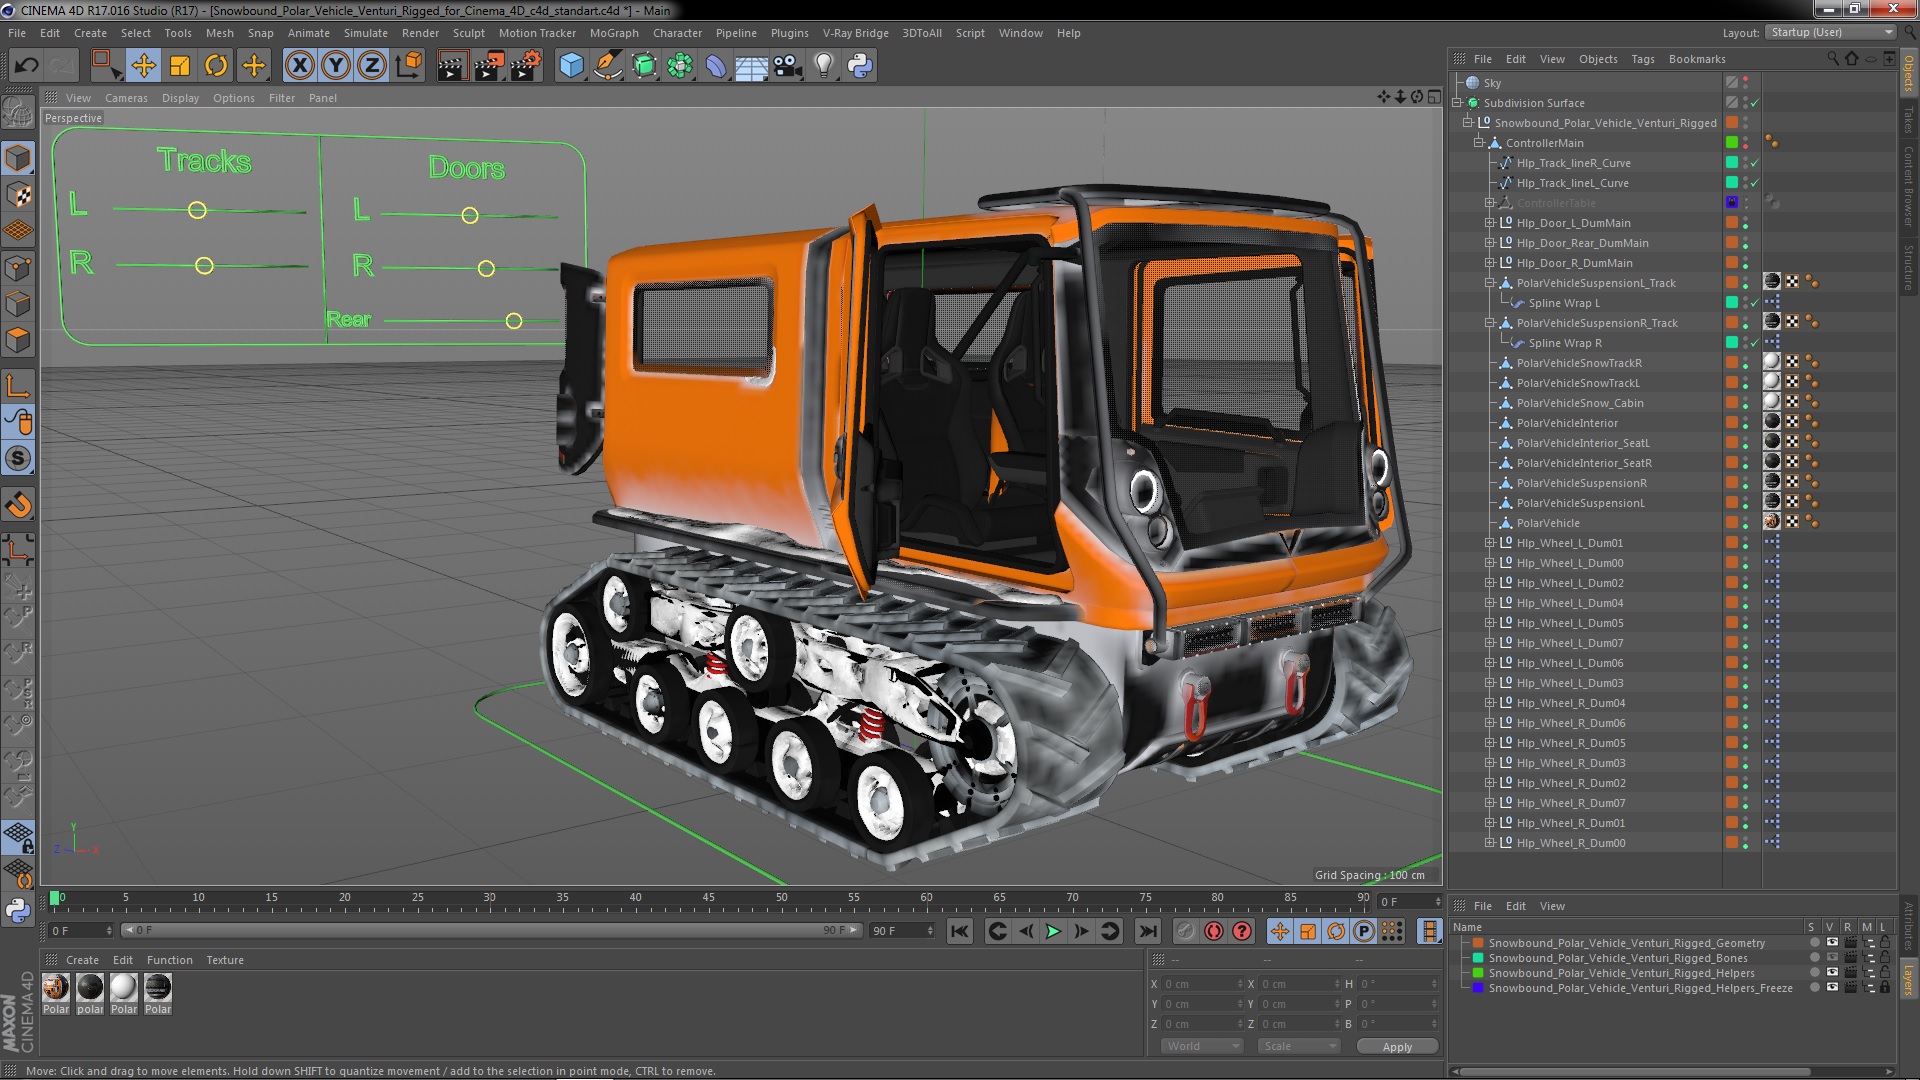Open the Layout dropdown Startup (User)

click(x=1830, y=32)
